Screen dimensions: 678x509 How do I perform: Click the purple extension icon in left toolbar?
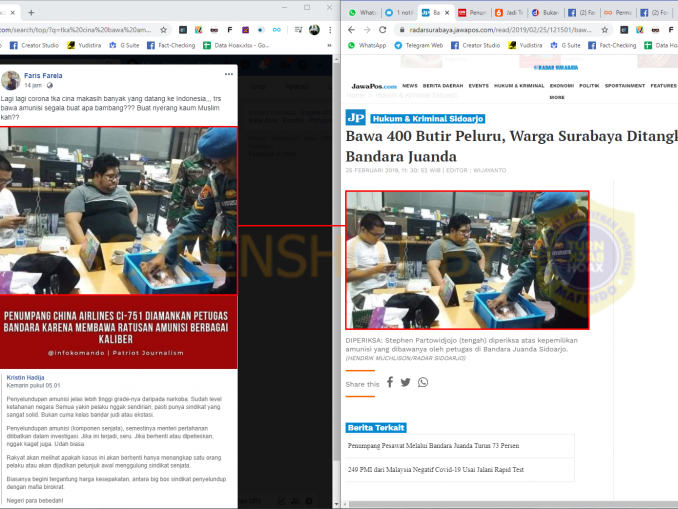(245, 30)
